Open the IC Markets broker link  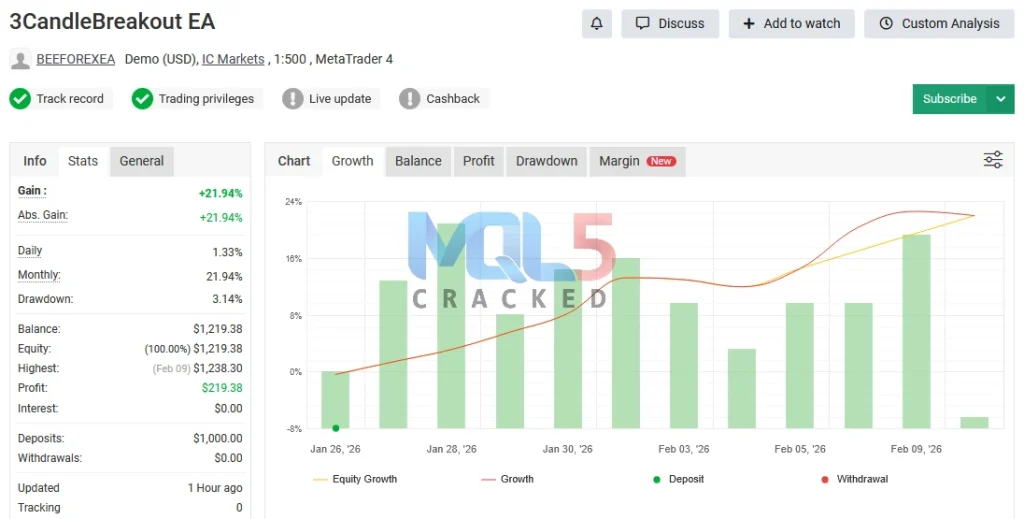[232, 59]
